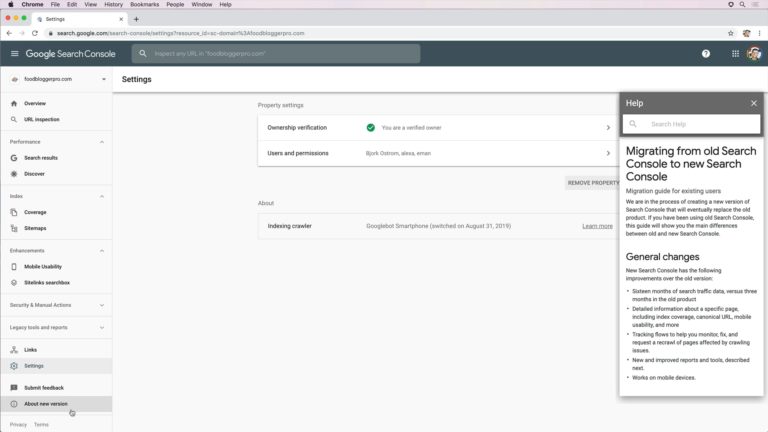The width and height of the screenshot is (768, 432).
Task: Open the File menu
Action: (x=55, y=4)
